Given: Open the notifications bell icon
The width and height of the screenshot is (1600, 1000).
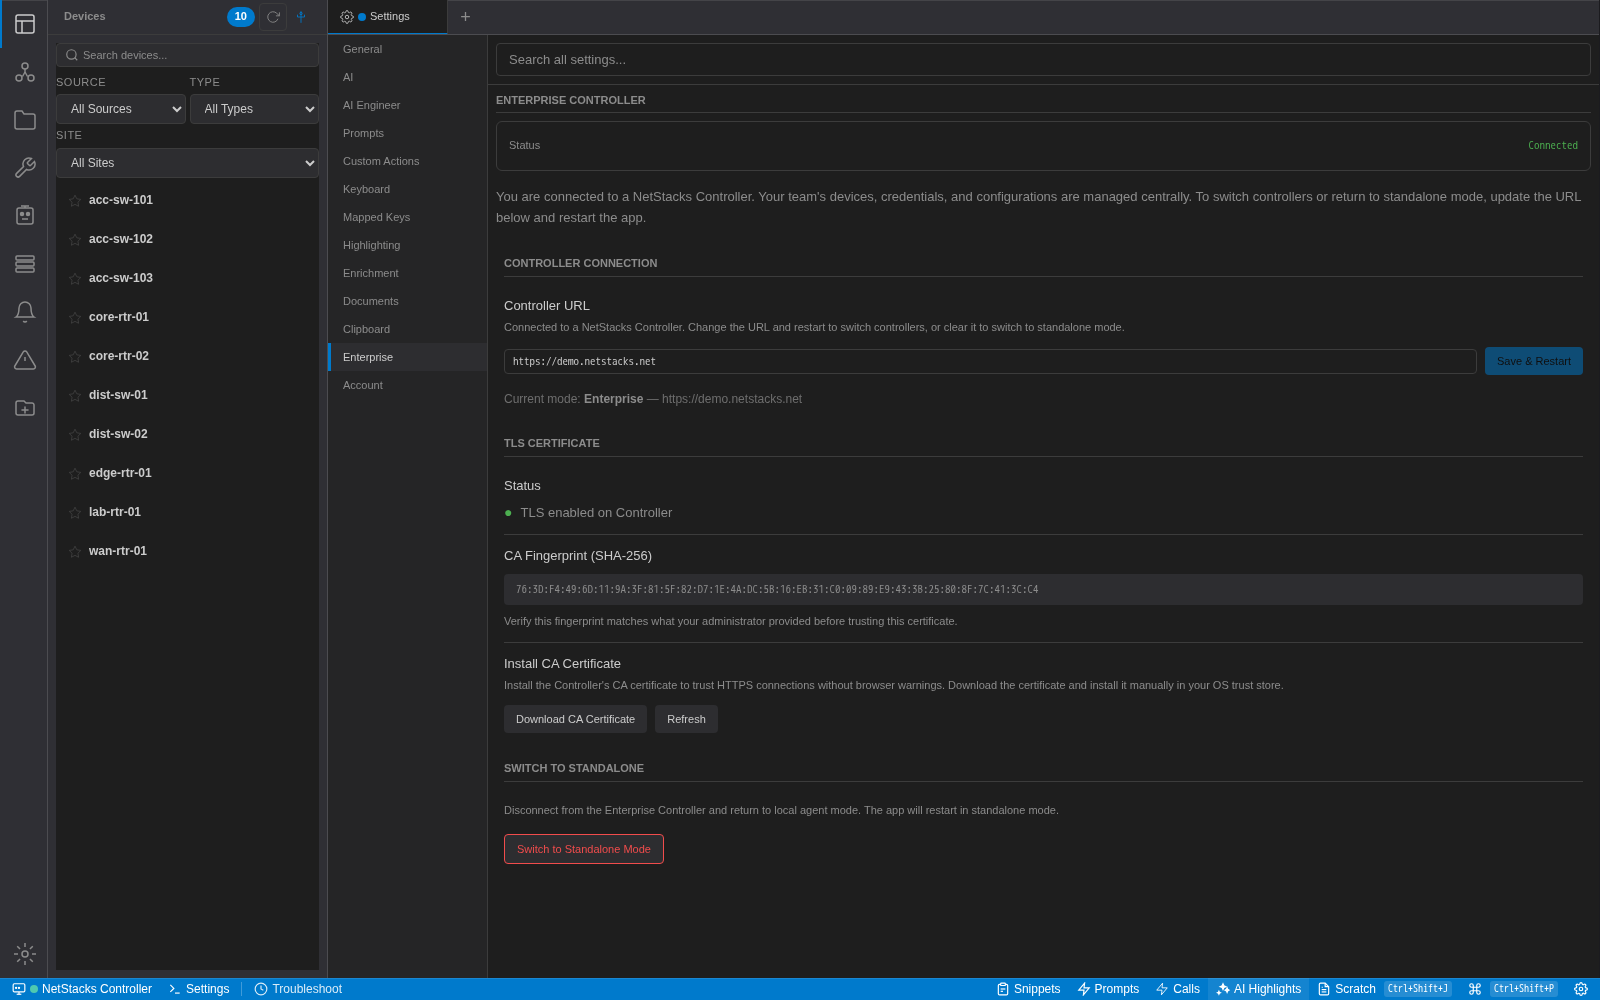Looking at the screenshot, I should click(25, 312).
